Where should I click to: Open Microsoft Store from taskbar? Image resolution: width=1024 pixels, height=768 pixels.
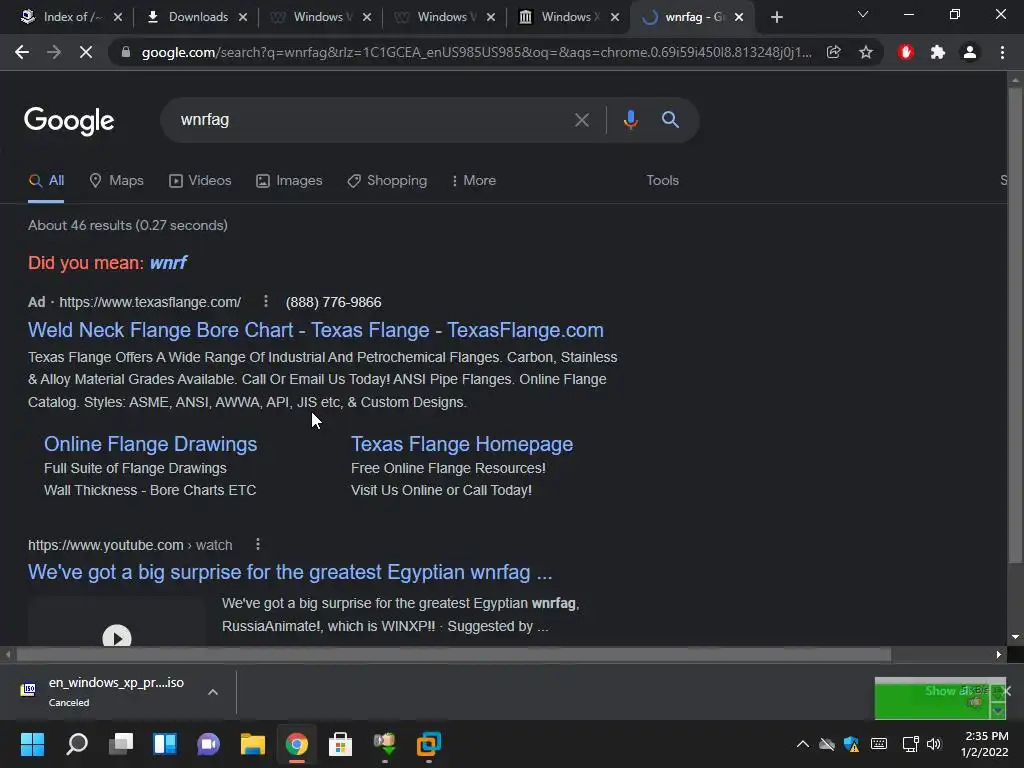[x=340, y=744]
